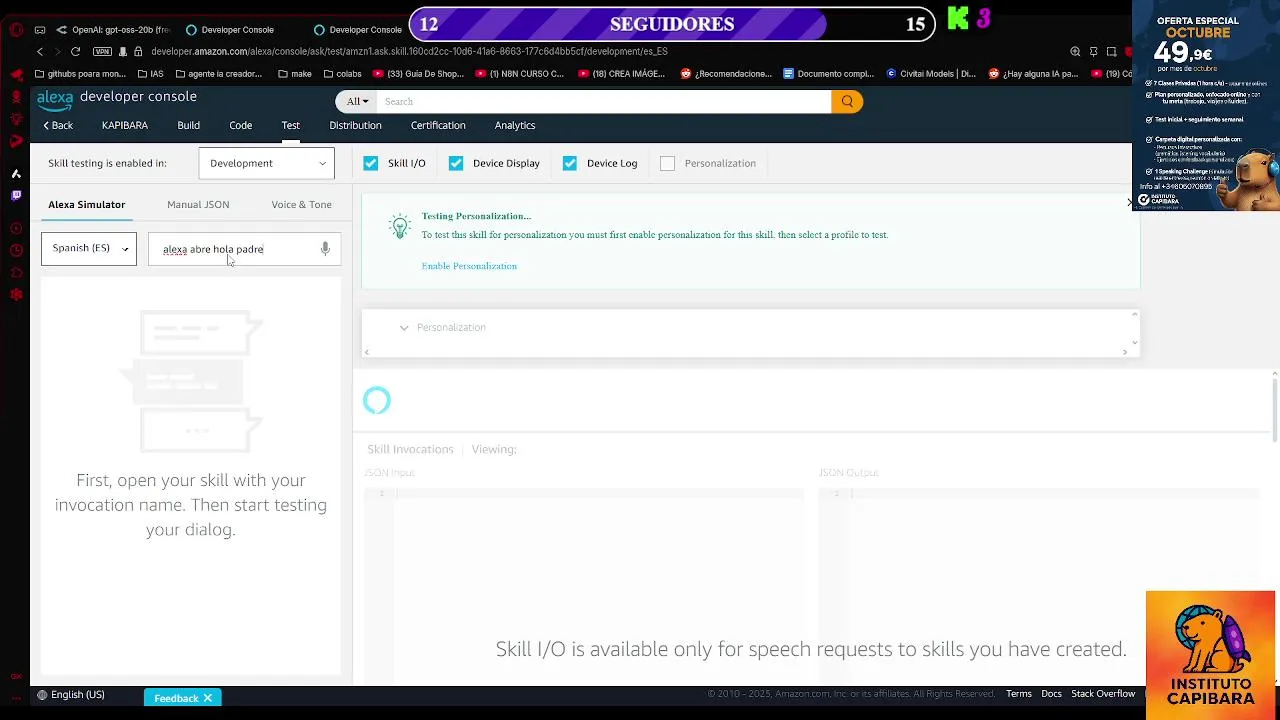Dismiss the Feedback tab with its X
Image resolution: width=1280 pixels, height=720 pixels.
click(x=208, y=698)
